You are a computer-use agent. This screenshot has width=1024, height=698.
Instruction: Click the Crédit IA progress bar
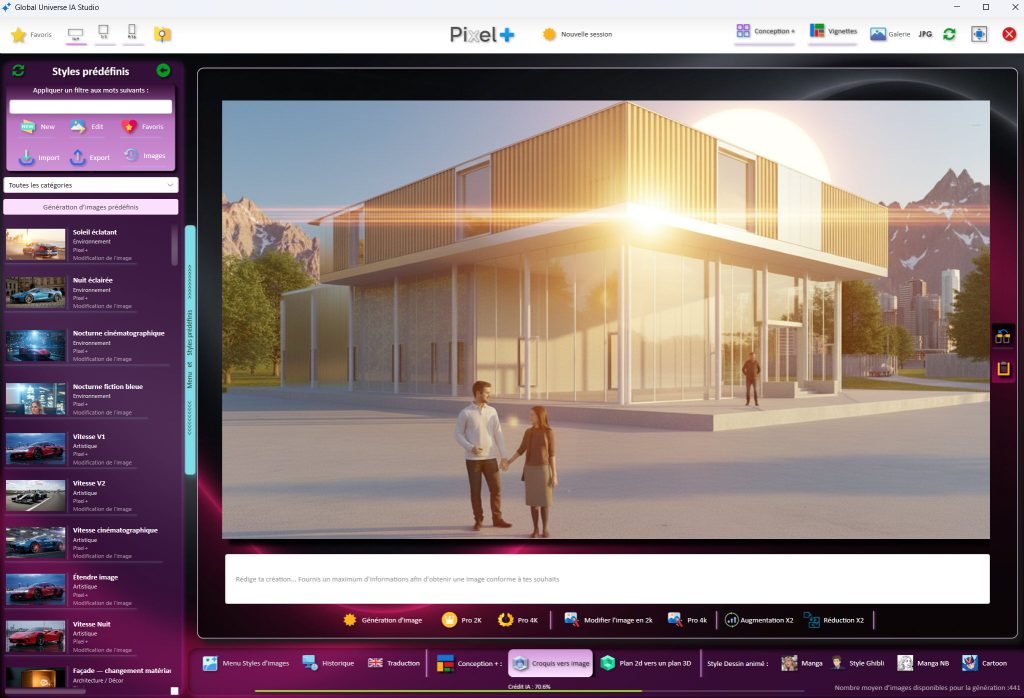tap(528, 690)
